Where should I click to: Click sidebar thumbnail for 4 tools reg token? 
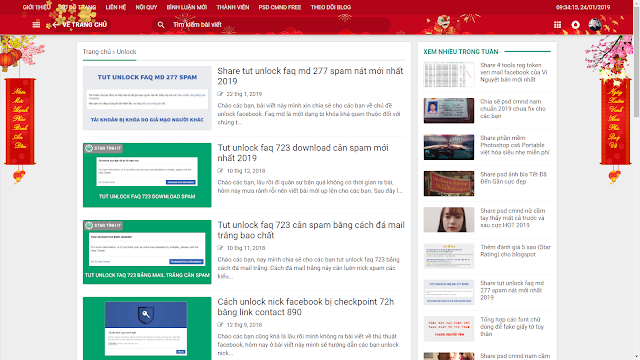tap(449, 74)
